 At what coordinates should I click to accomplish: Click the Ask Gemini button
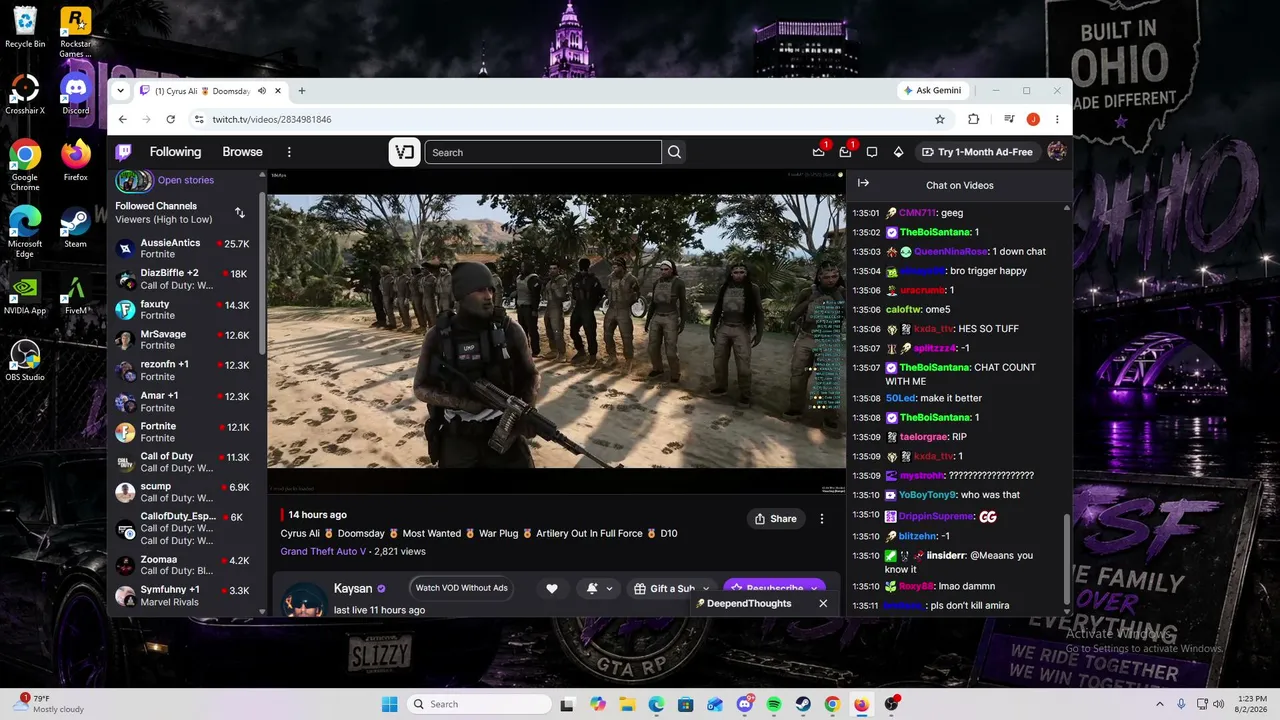[x=932, y=91]
